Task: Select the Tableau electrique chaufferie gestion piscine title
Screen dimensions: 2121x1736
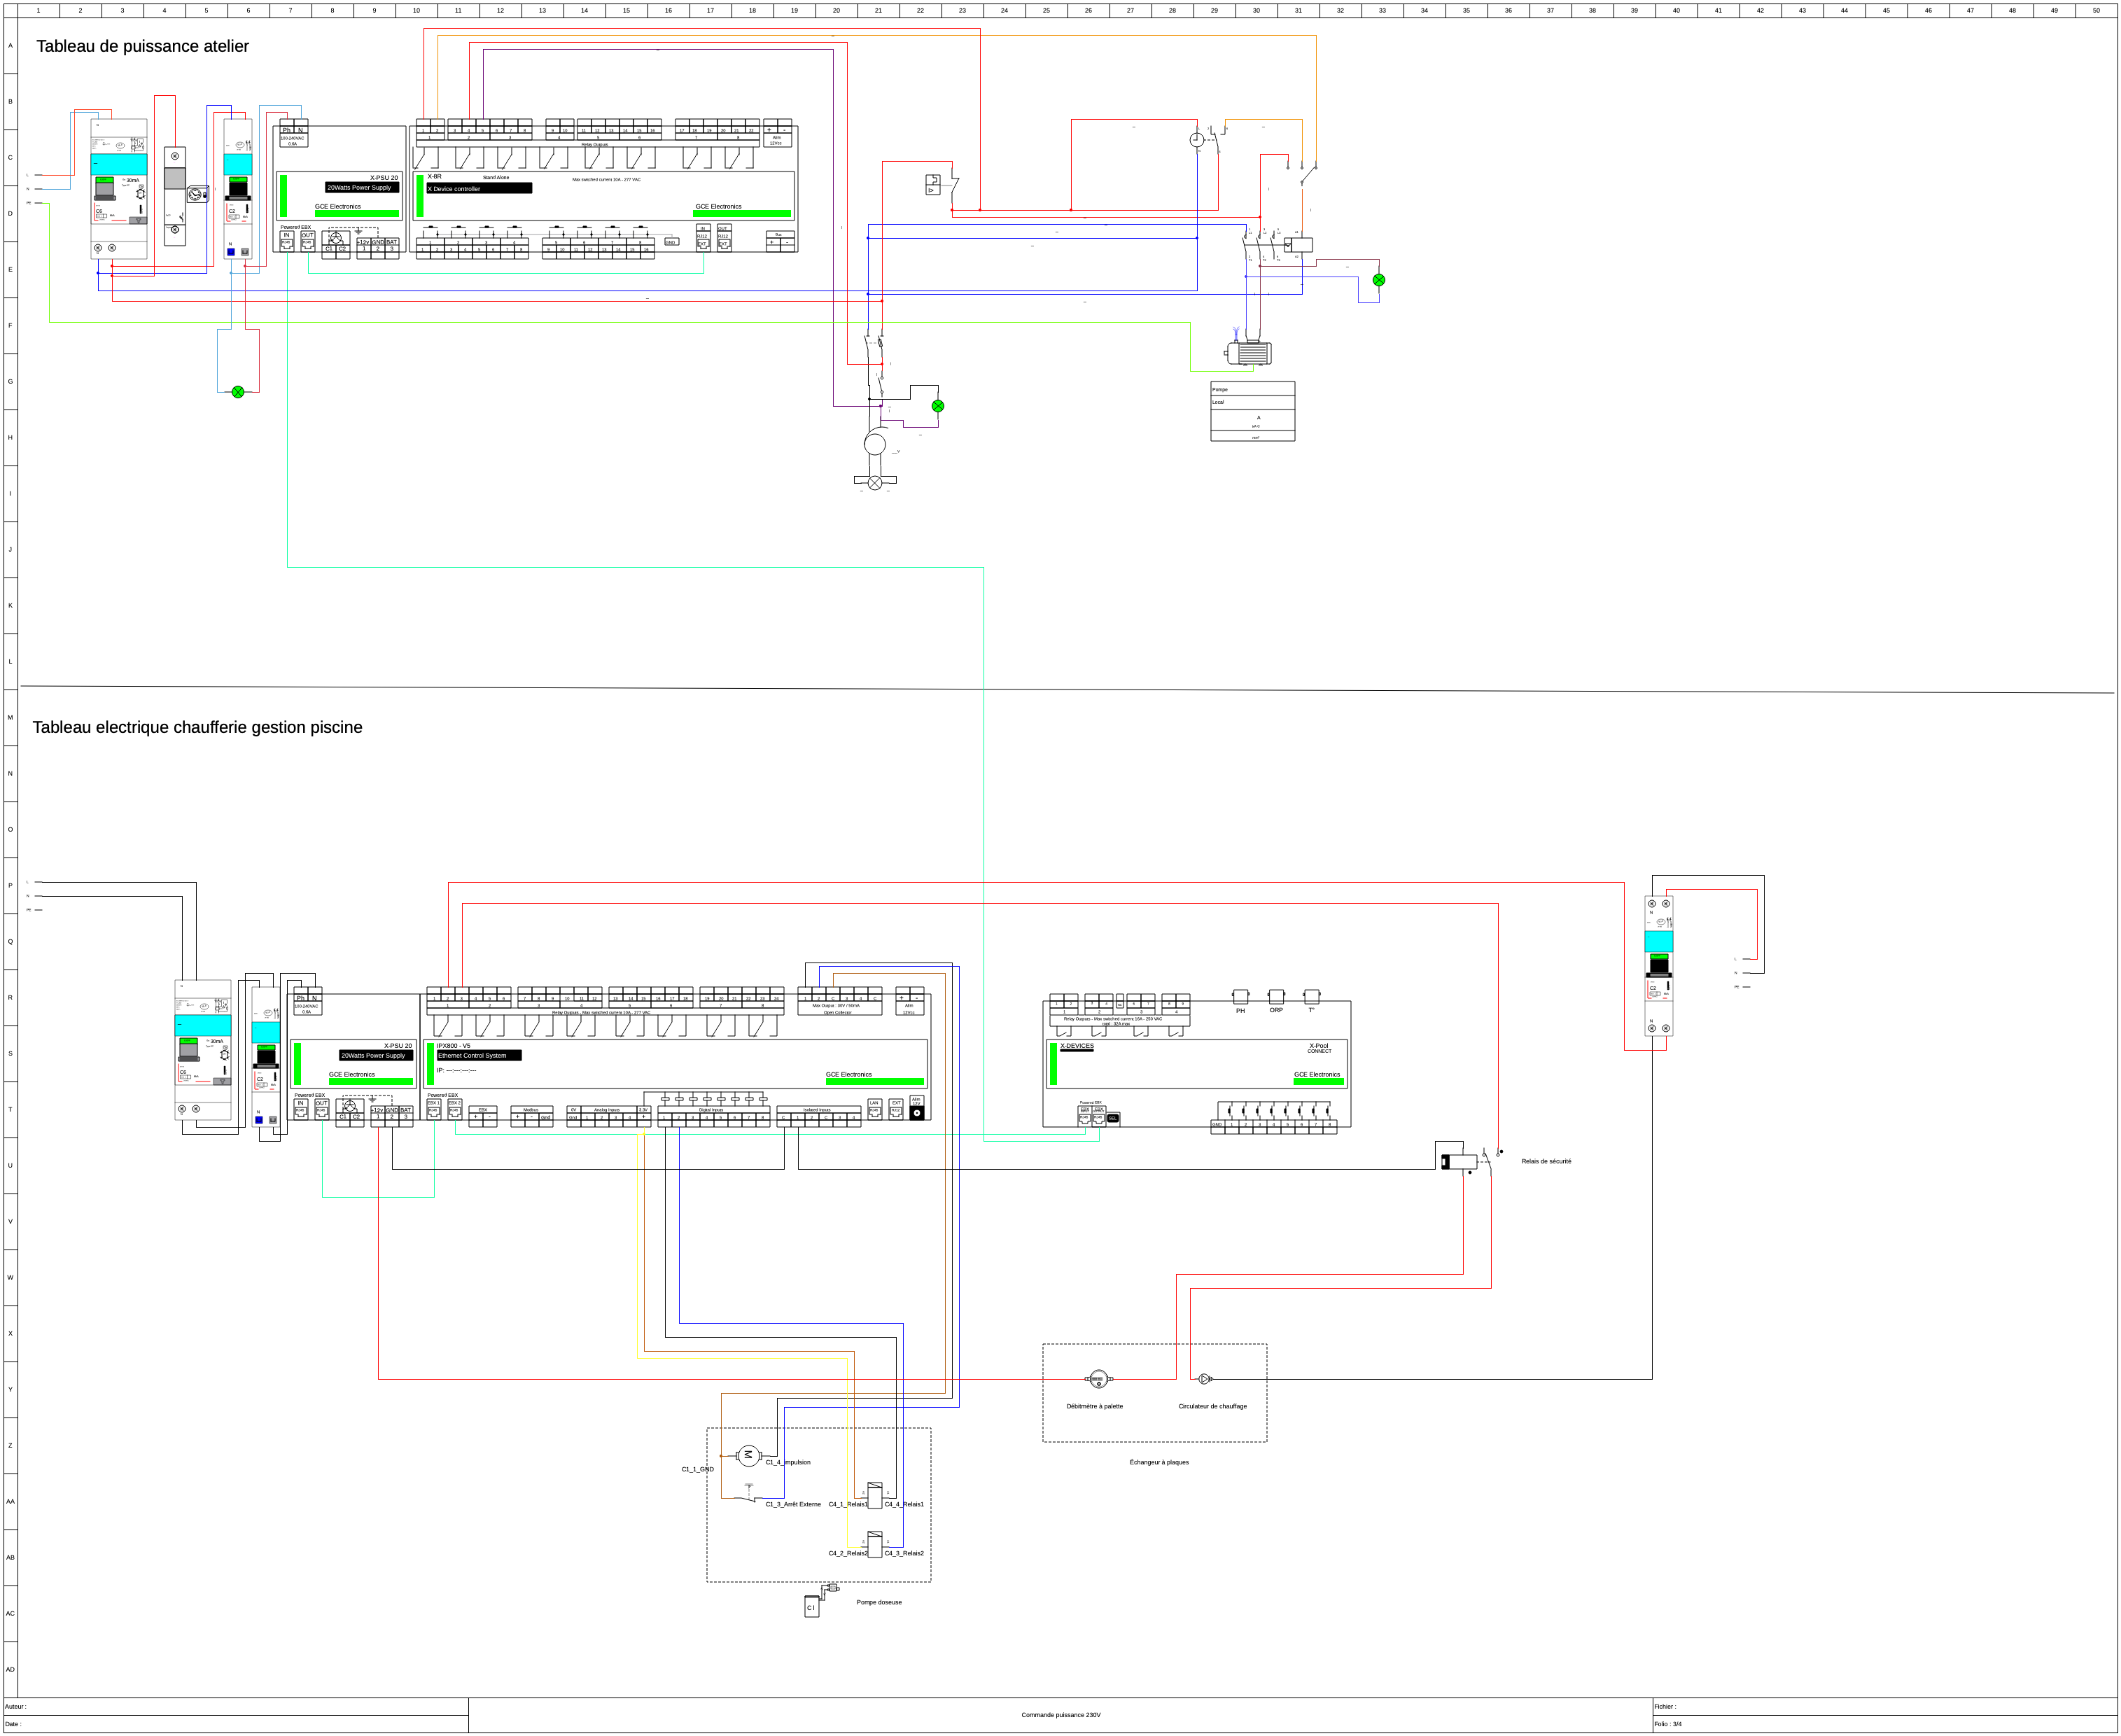Action: (x=197, y=727)
